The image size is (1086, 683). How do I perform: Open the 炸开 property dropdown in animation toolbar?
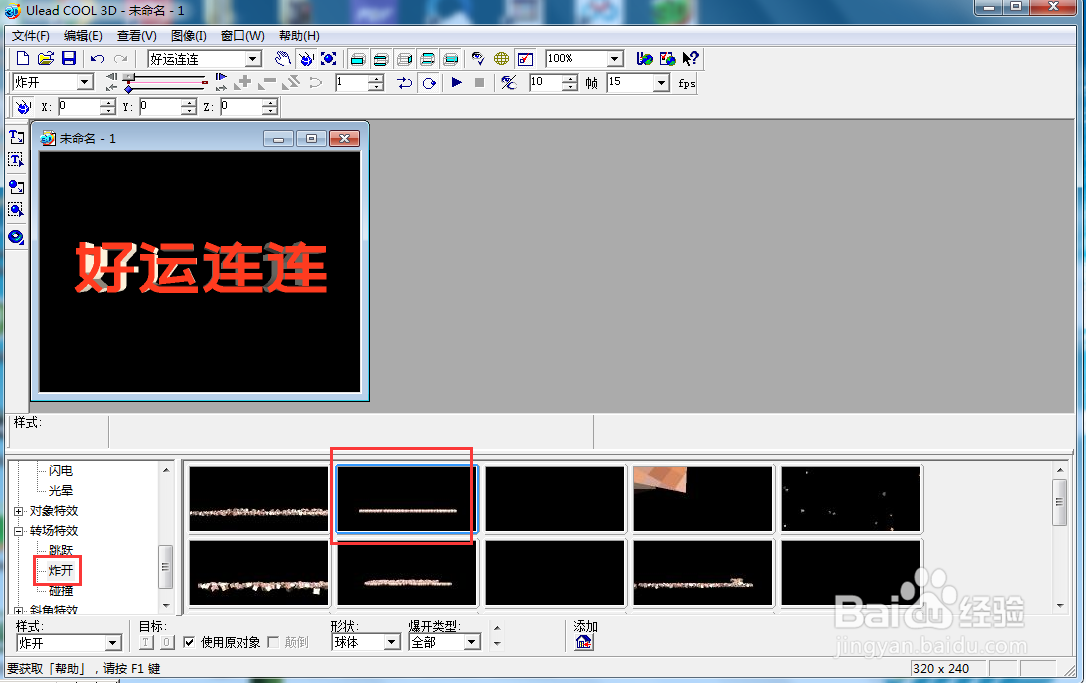[x=85, y=82]
